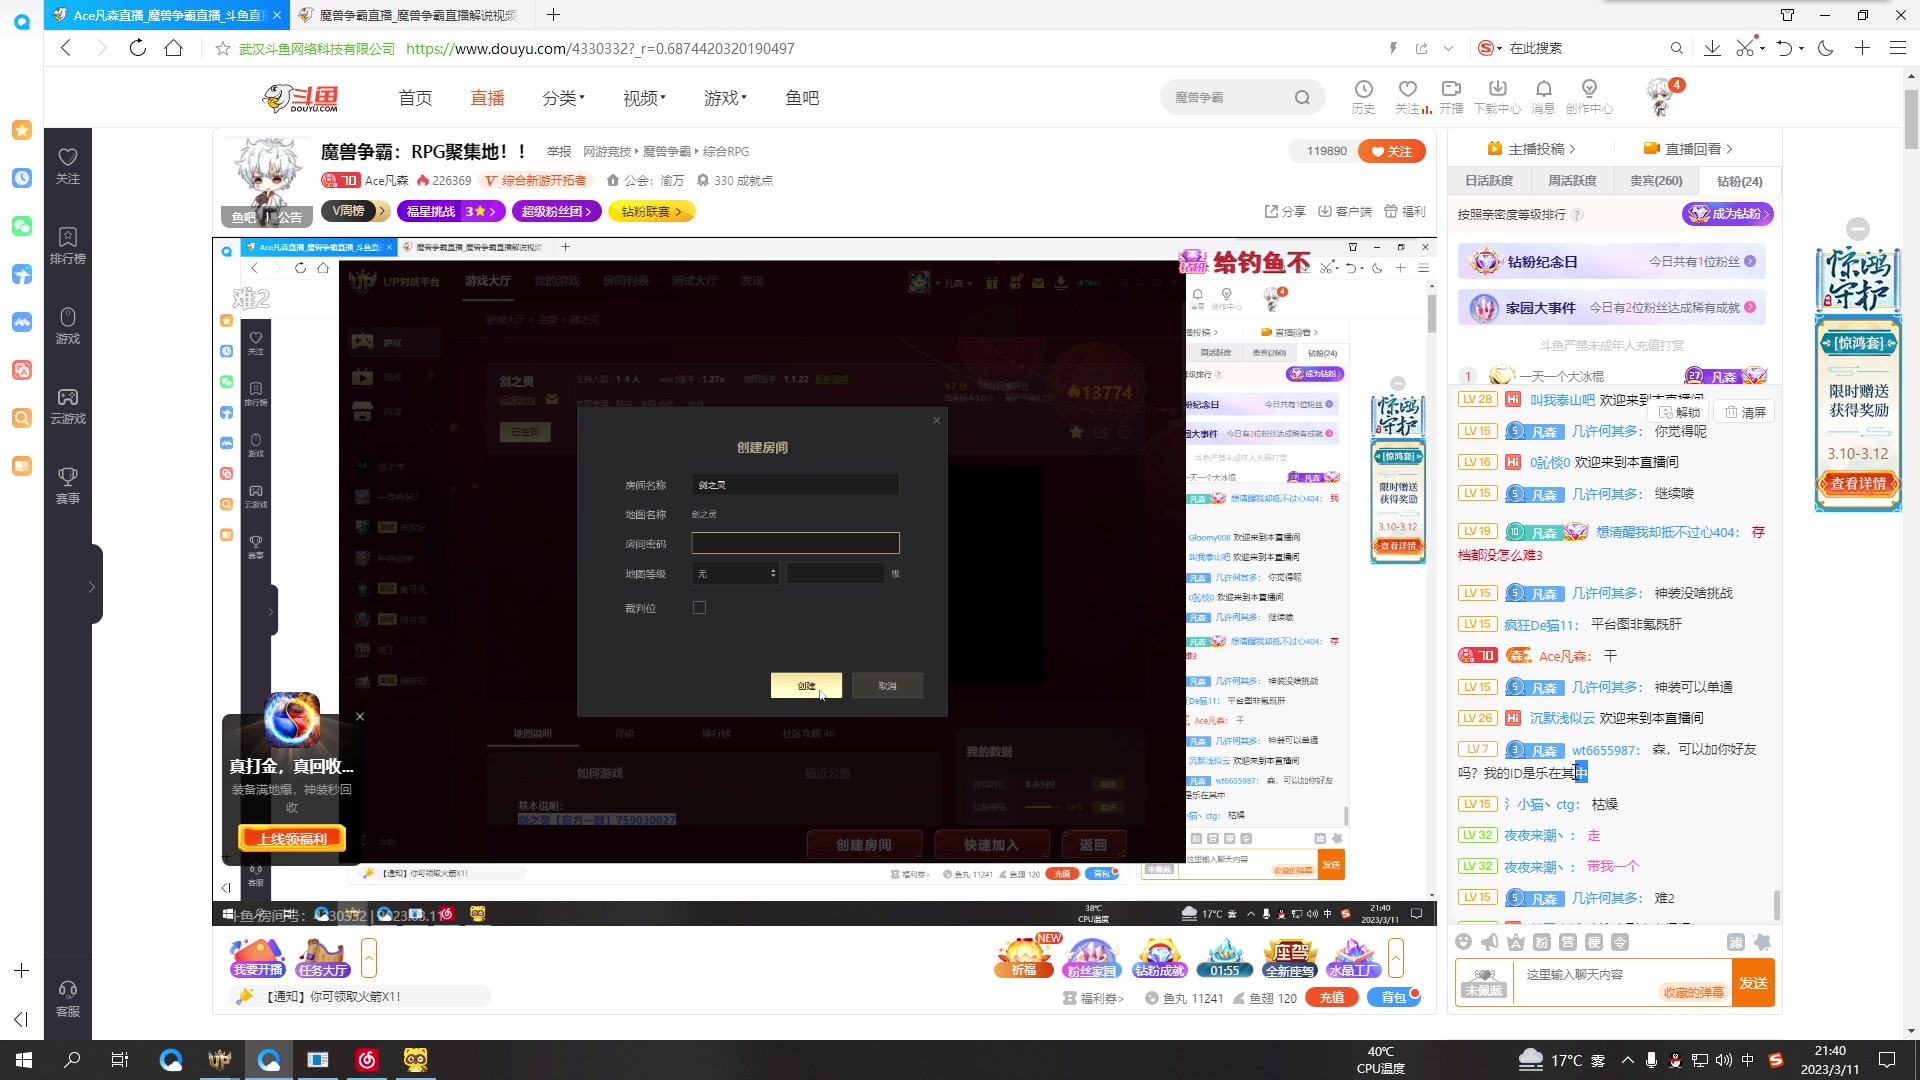Click browser reload icon

click(137, 48)
